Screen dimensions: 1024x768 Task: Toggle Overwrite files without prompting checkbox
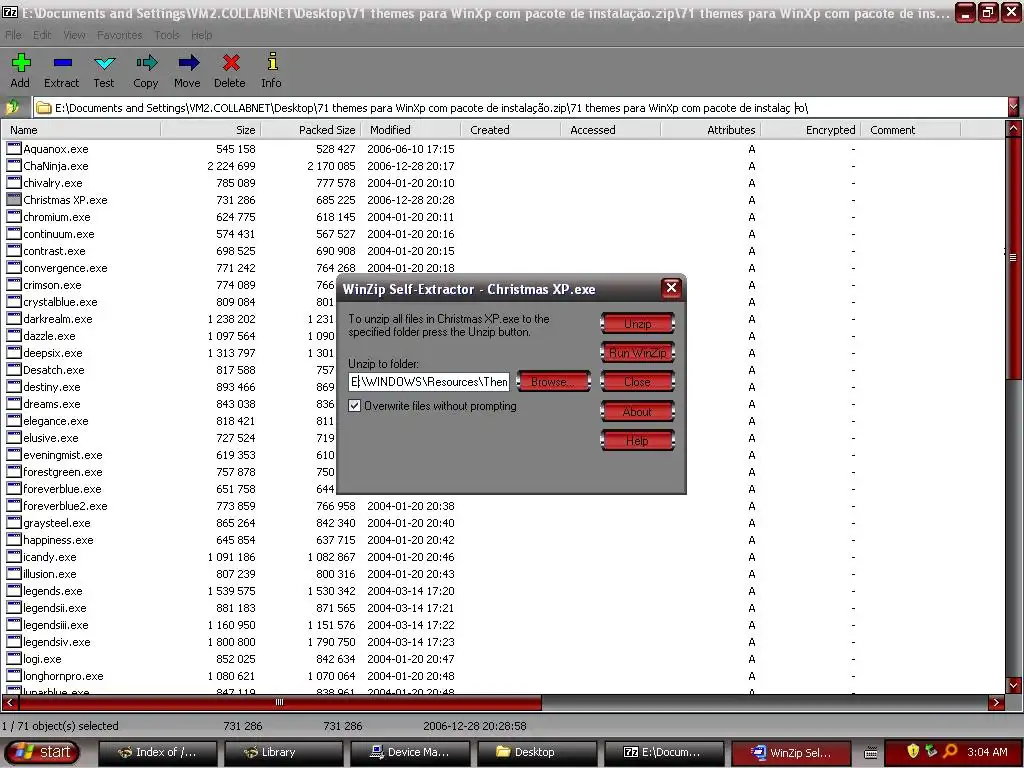tap(355, 406)
